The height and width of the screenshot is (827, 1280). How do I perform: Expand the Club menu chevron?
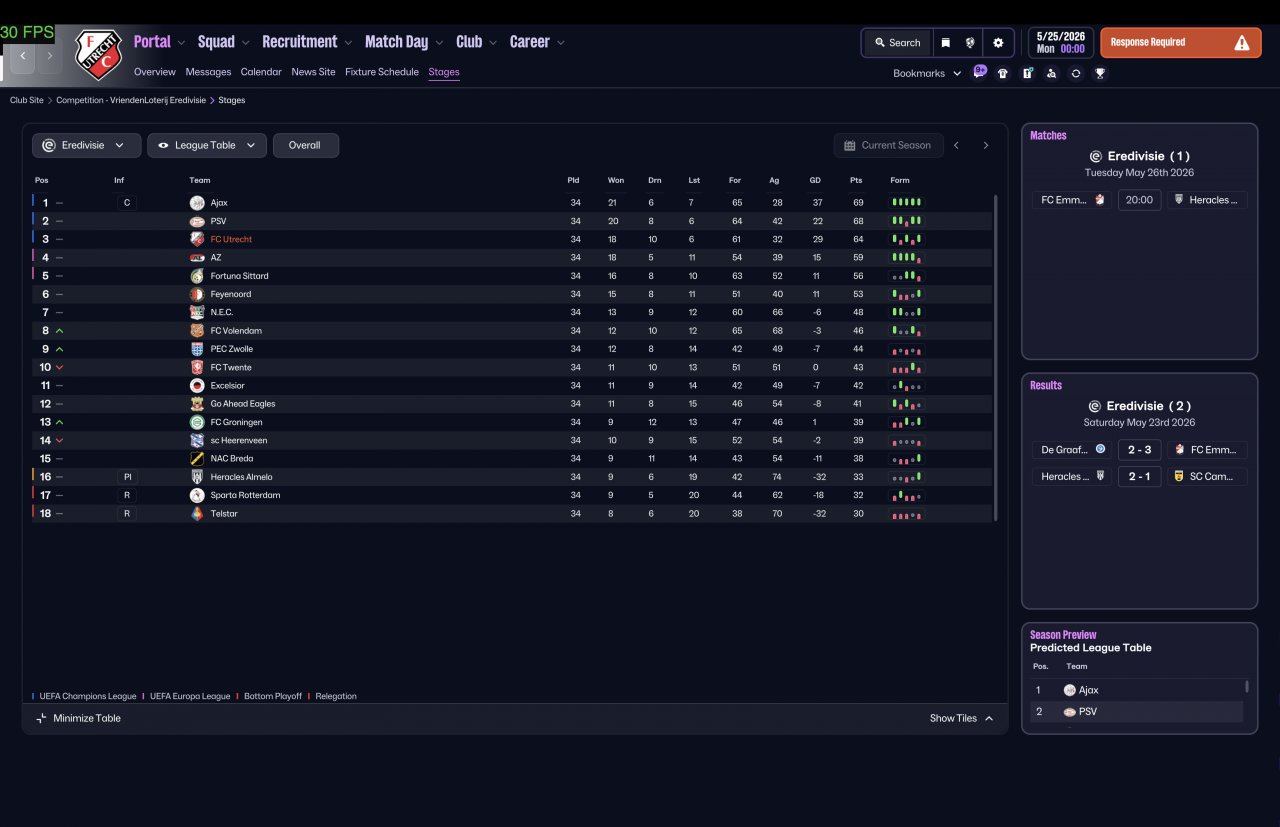click(x=493, y=43)
